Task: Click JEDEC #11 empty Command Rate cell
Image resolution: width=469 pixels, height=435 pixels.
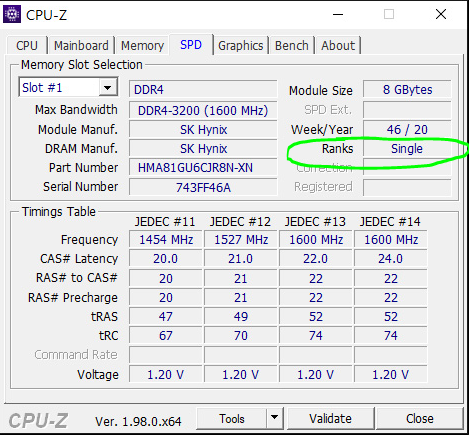Action: tap(166, 355)
